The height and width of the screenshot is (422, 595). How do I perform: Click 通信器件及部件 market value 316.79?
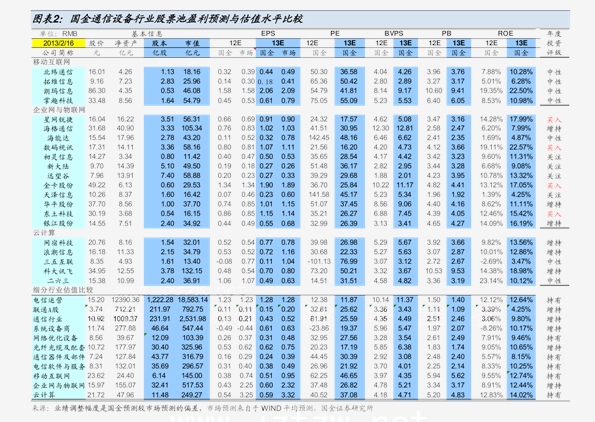[x=192, y=357]
